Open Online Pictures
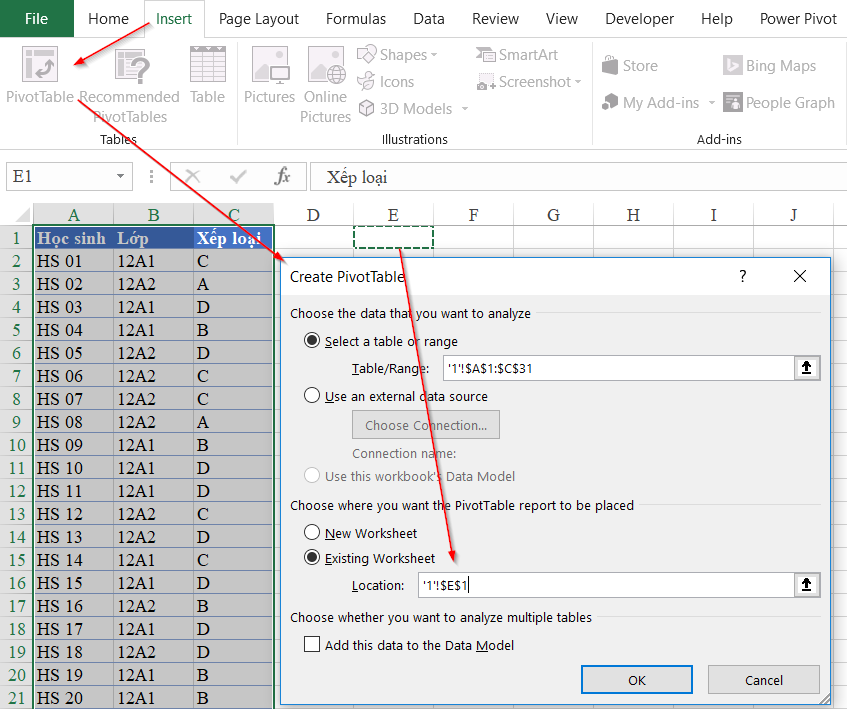The width and height of the screenshot is (847, 709). point(326,85)
